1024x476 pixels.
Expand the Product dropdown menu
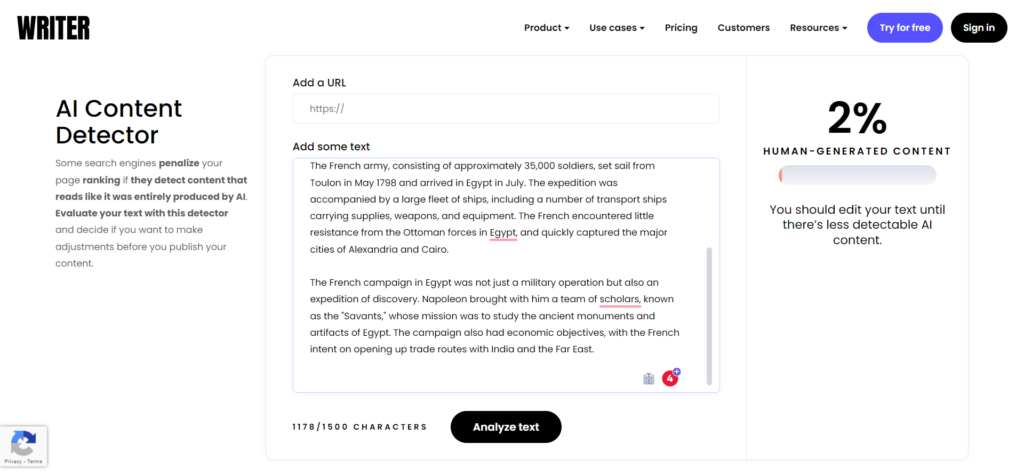point(546,28)
